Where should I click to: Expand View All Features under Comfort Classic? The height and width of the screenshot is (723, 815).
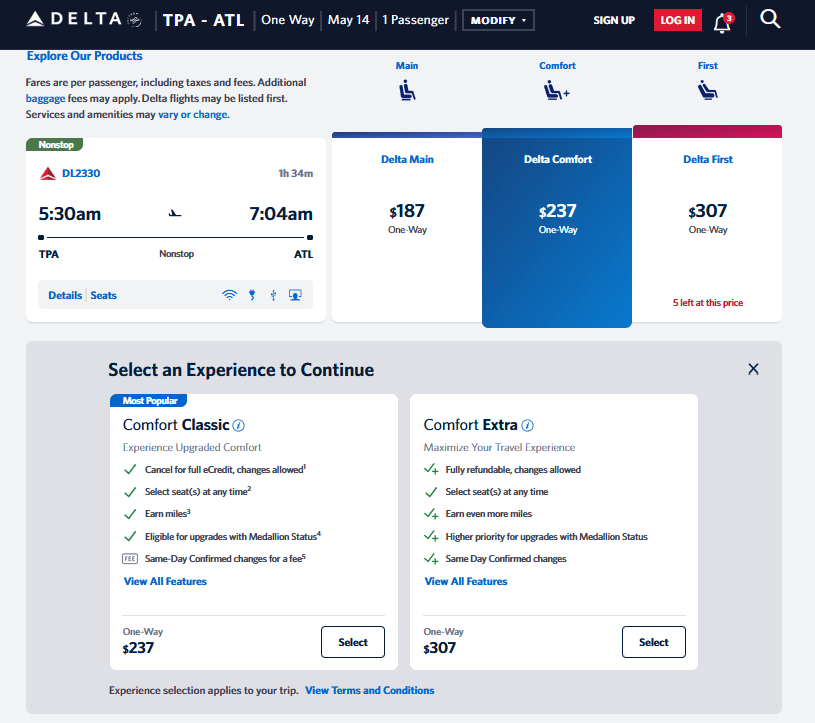pyautogui.click(x=165, y=581)
